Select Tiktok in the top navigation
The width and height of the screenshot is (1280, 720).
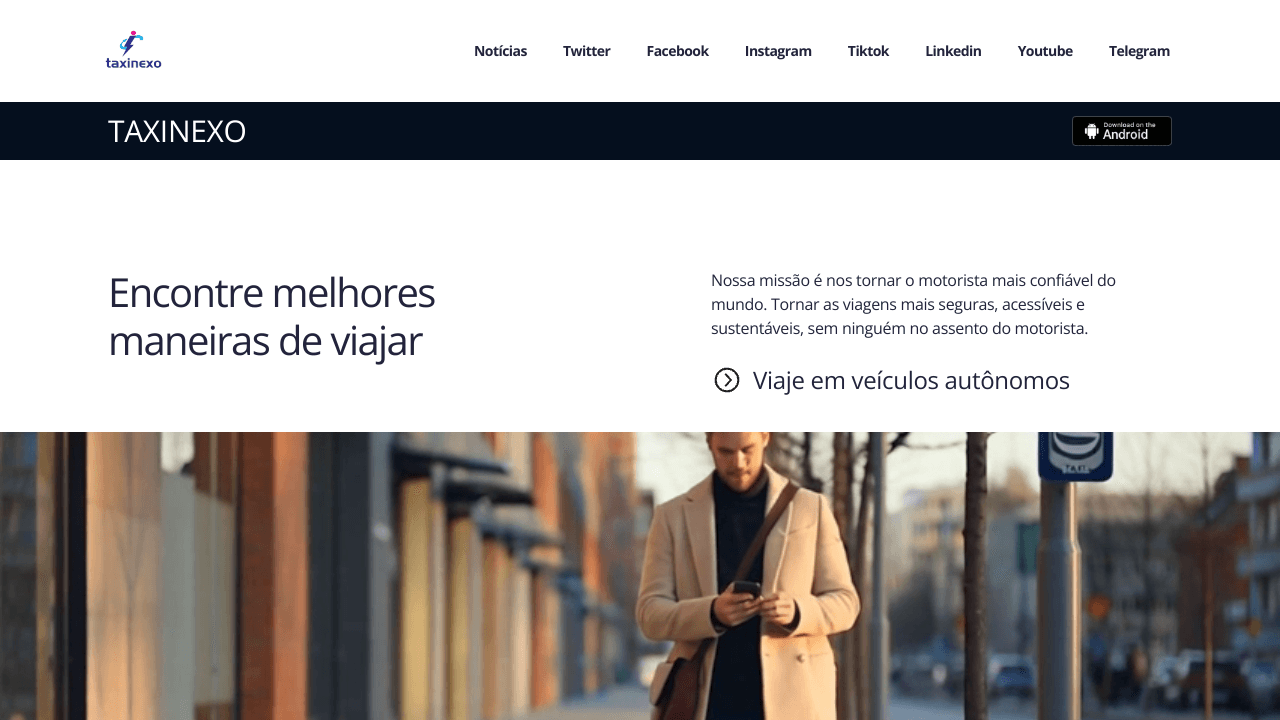(868, 51)
